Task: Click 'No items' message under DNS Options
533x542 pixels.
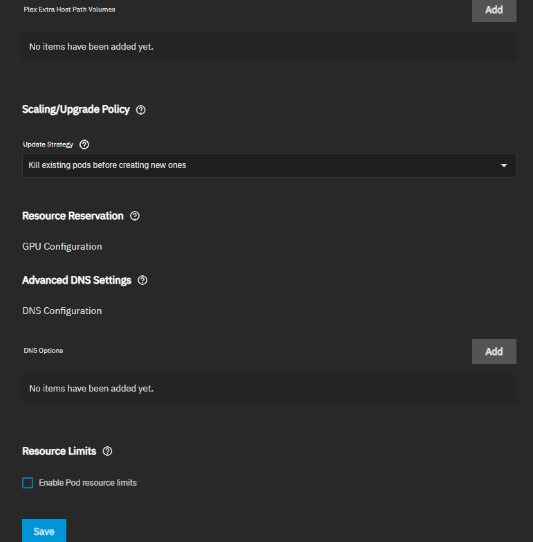Action: coord(91,389)
